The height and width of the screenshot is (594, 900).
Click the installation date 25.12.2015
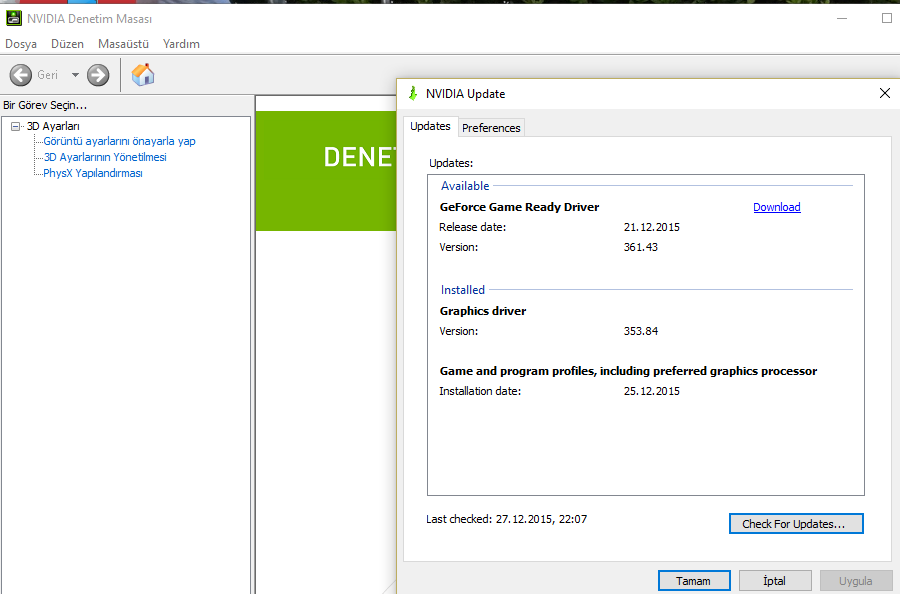pyautogui.click(x=652, y=391)
